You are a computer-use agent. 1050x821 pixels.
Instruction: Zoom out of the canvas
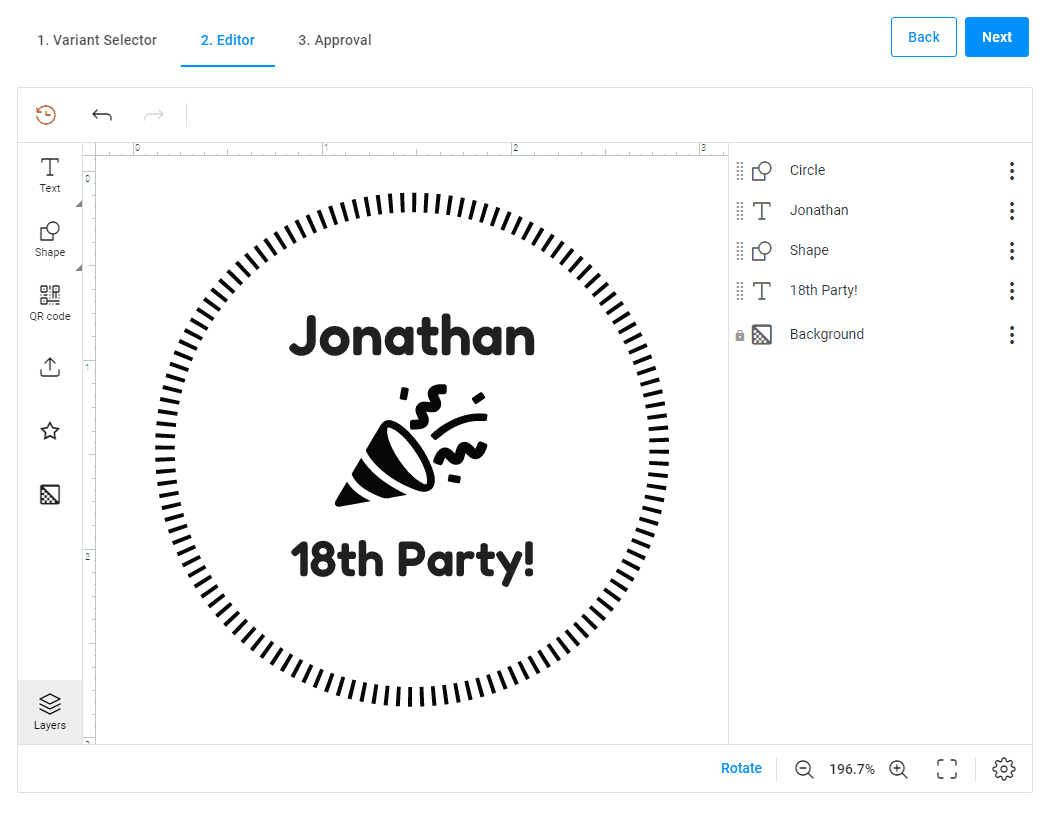[804, 769]
